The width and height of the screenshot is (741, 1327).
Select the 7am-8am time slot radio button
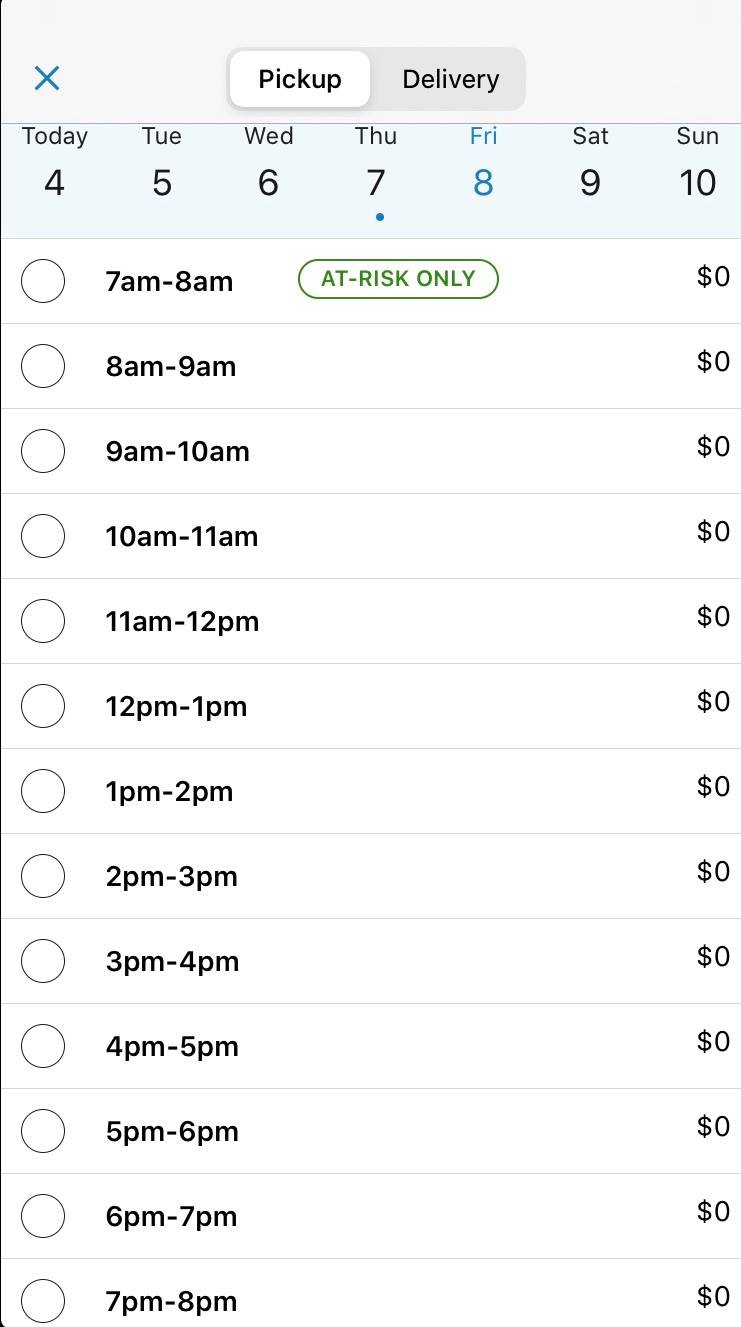click(x=43, y=281)
